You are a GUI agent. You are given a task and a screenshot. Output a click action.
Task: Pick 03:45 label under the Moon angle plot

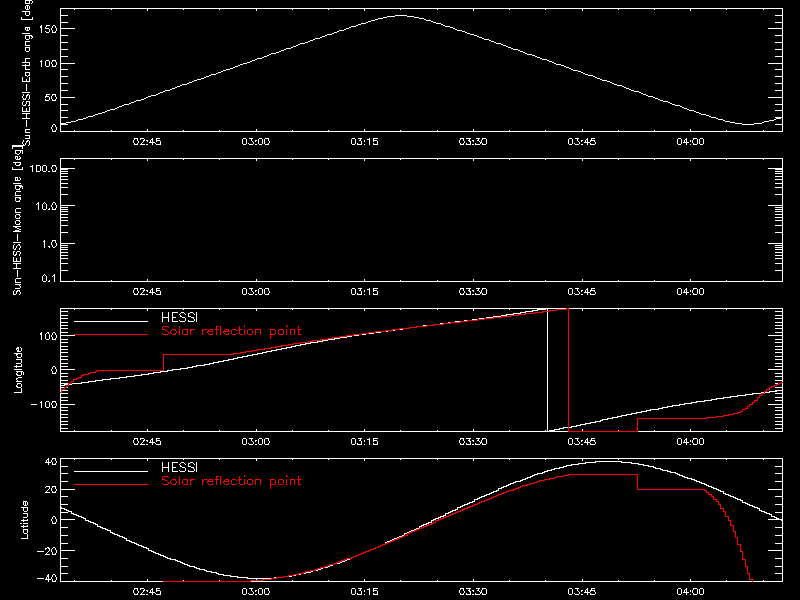582,292
